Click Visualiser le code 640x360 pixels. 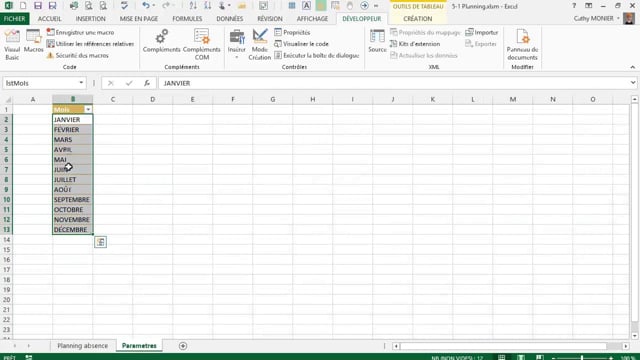tap(302, 44)
